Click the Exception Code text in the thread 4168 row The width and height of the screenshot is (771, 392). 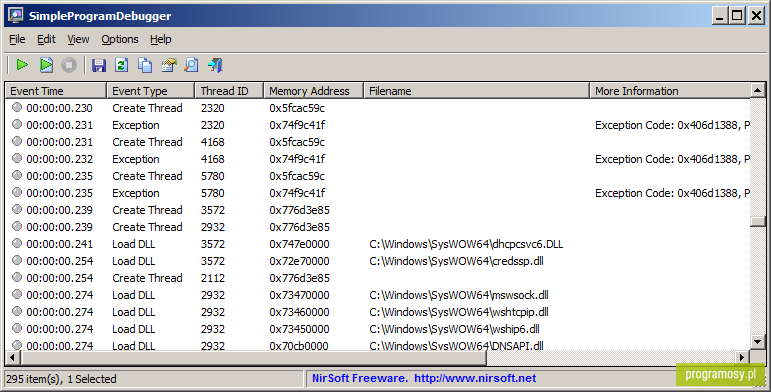click(x=672, y=159)
